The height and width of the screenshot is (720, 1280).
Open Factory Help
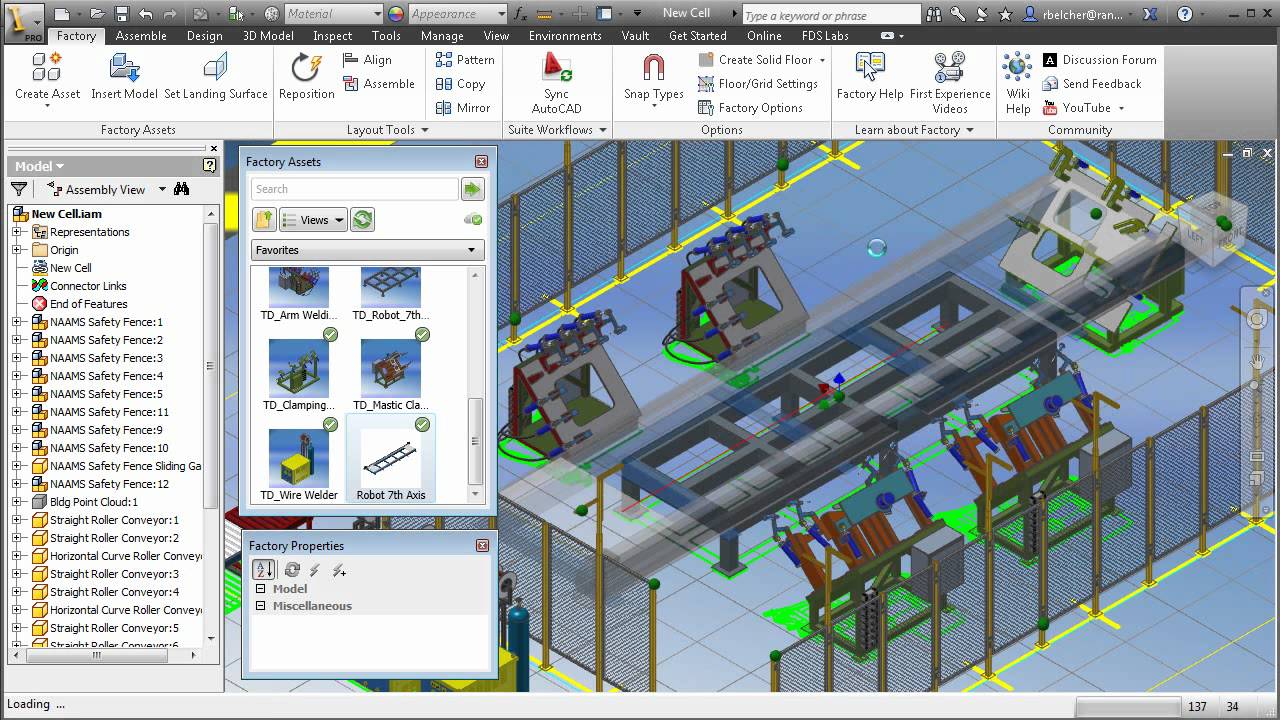point(870,77)
